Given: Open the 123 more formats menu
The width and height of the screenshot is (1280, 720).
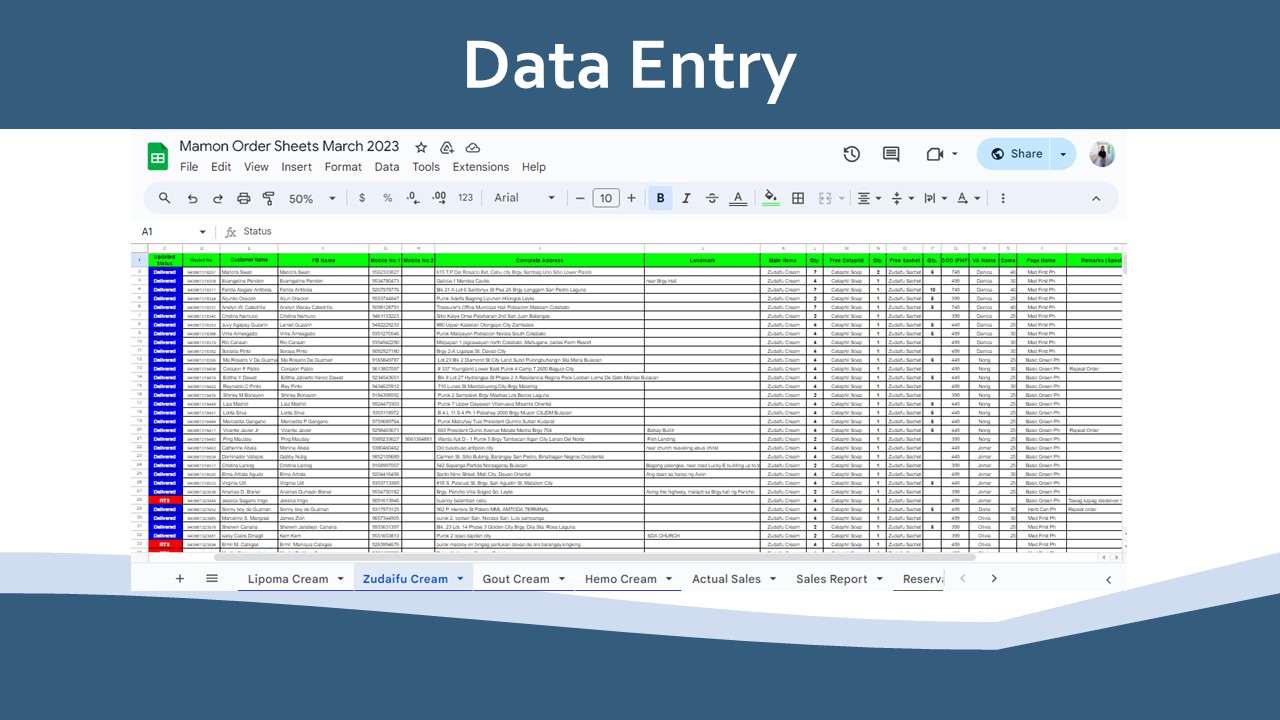Looking at the screenshot, I should pos(465,198).
